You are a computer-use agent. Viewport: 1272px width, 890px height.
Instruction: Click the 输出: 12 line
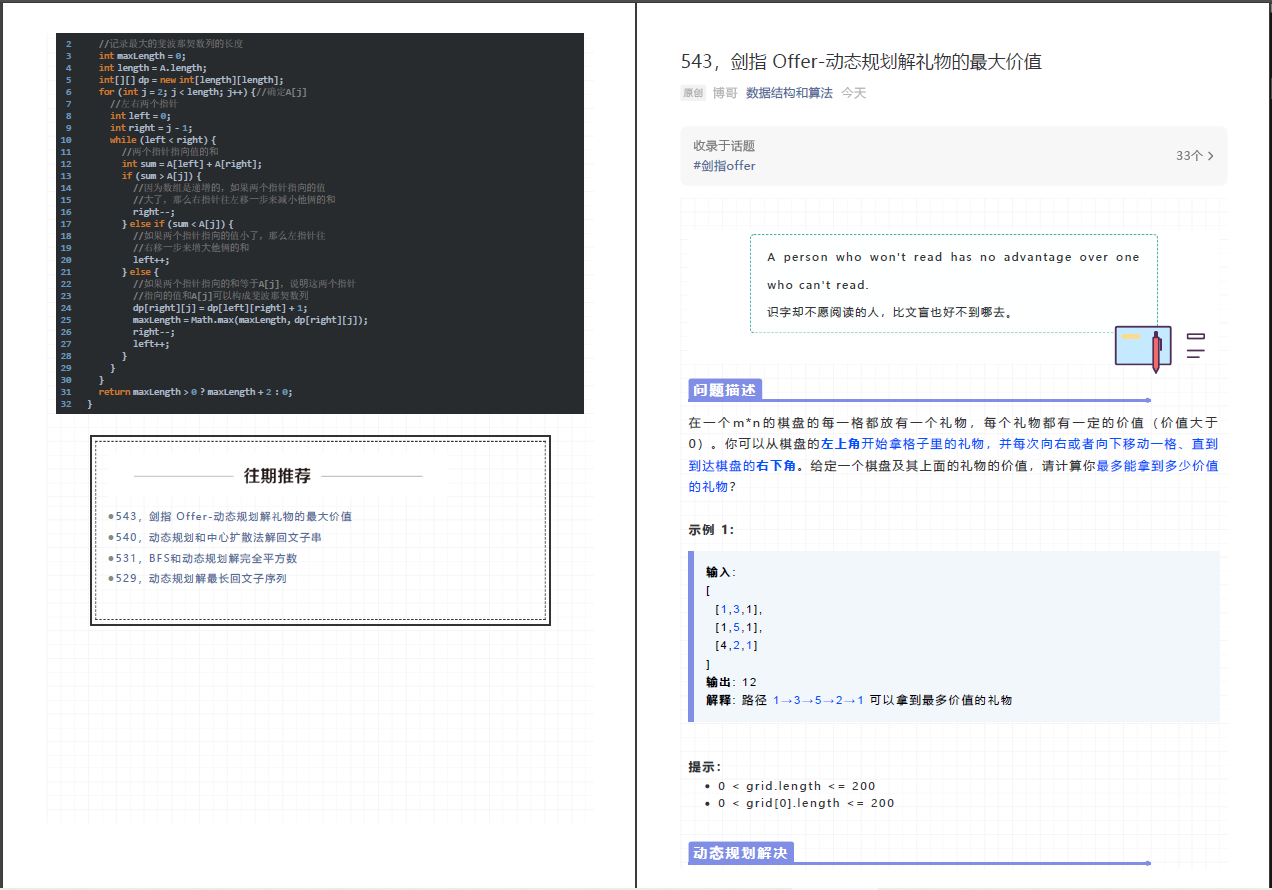731,682
